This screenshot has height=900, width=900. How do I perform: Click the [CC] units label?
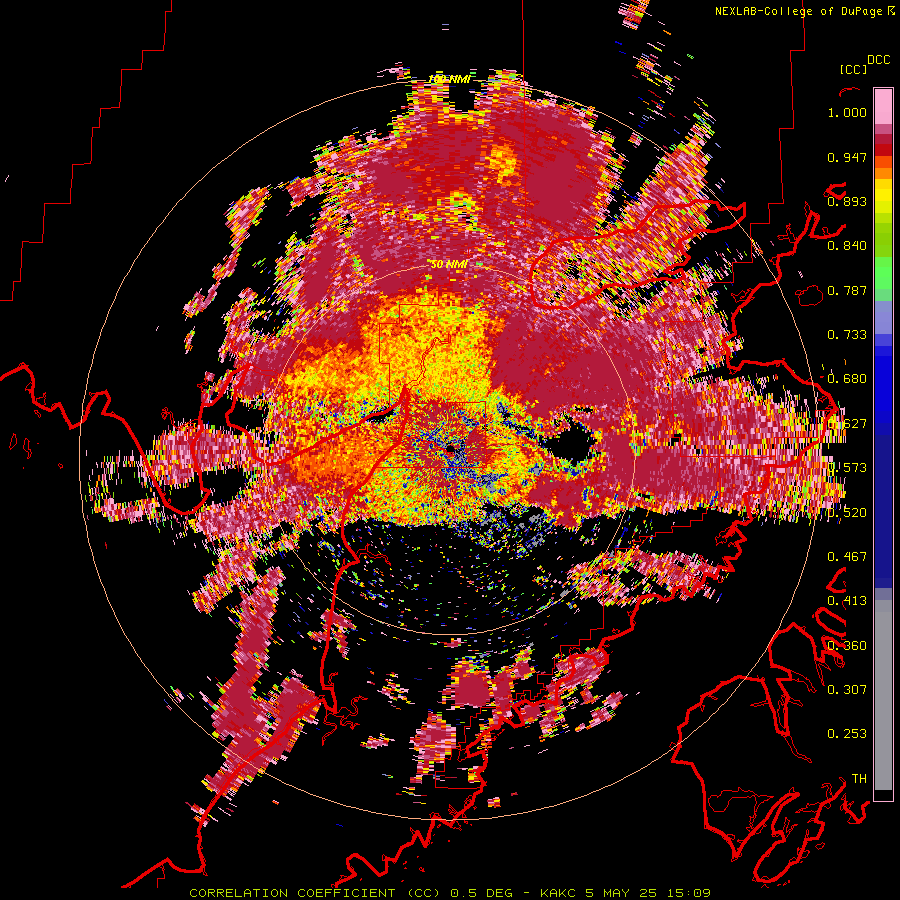point(853,69)
